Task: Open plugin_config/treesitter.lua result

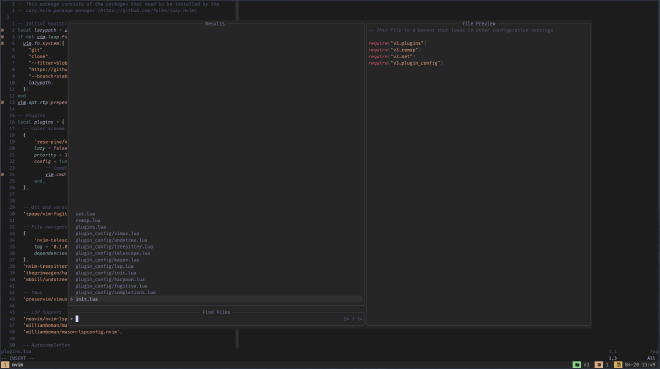Action: [114, 247]
